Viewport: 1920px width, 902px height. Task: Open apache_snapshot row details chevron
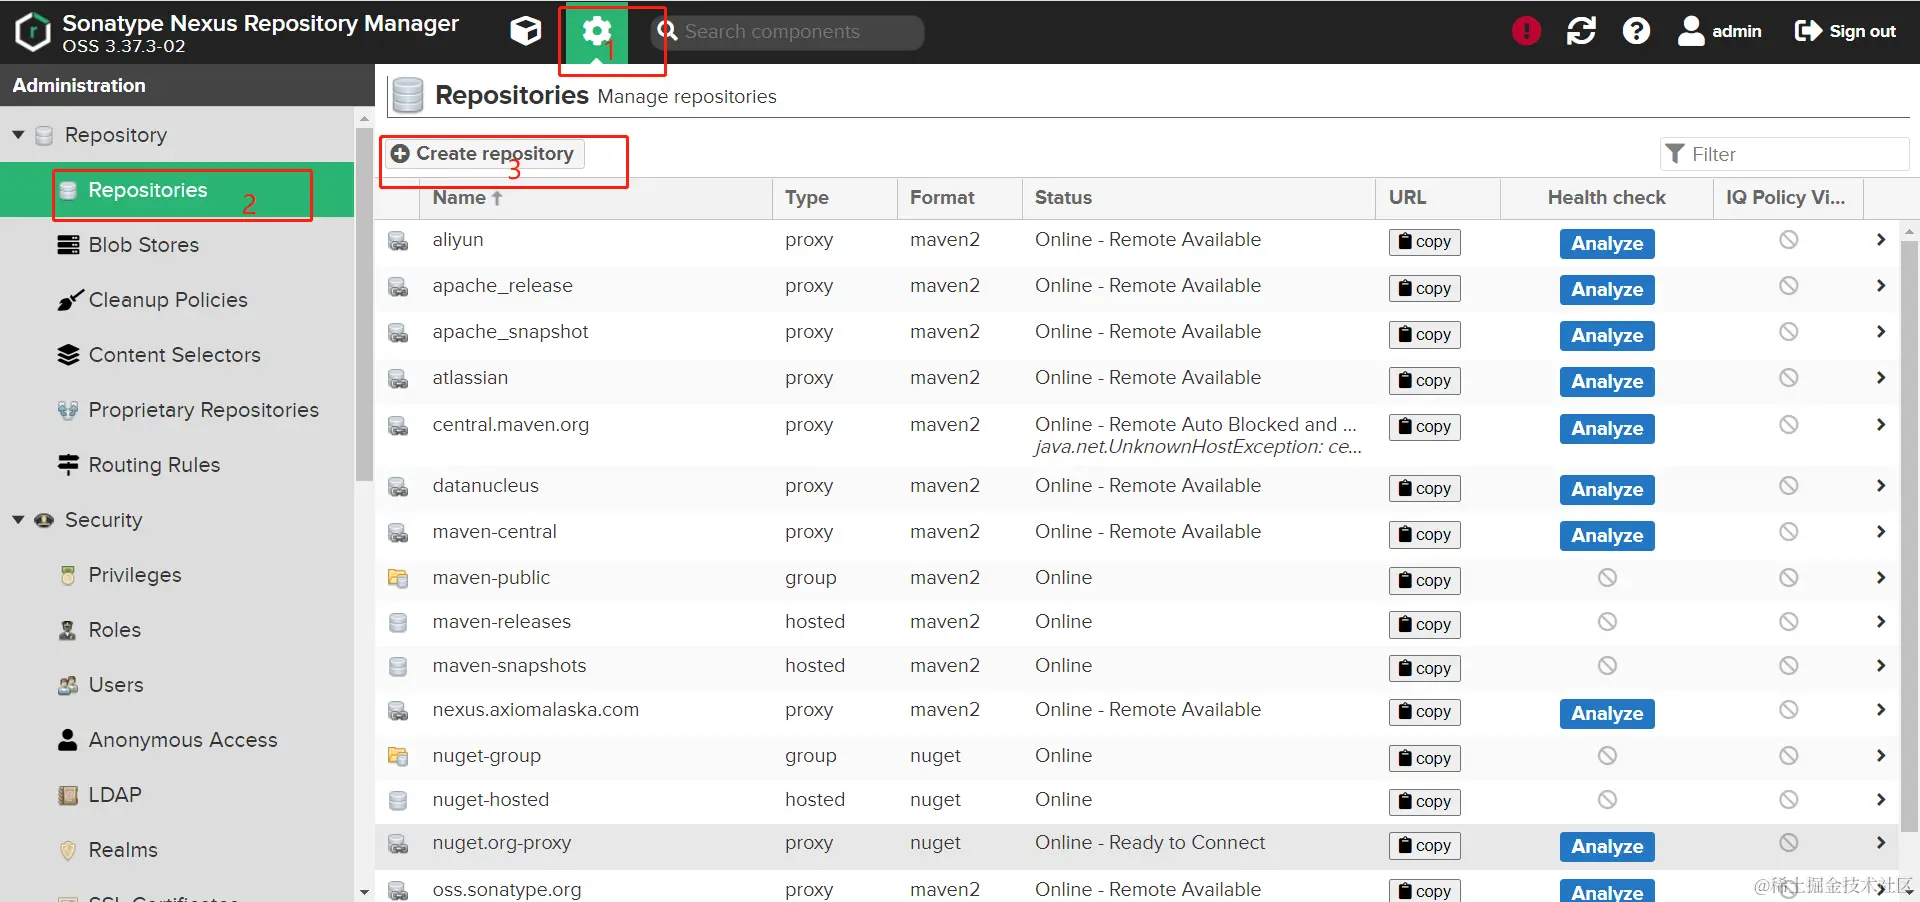click(x=1881, y=332)
